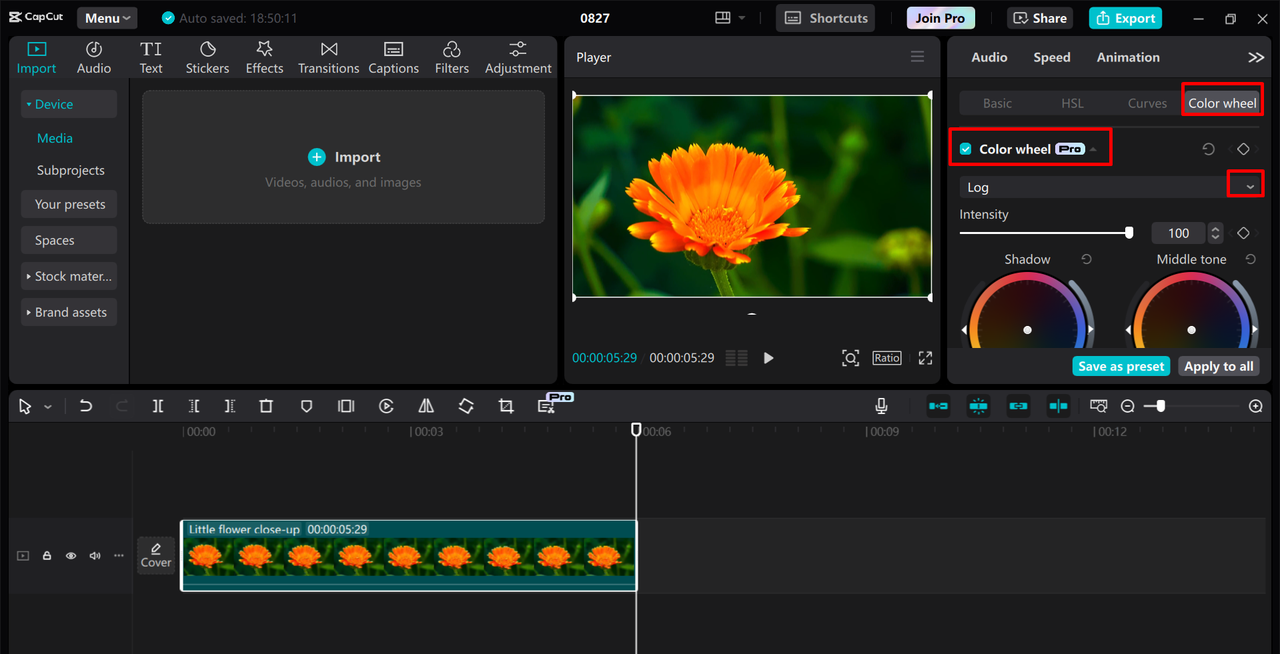Click the preview focus zoom icon
The image size is (1280, 654).
(x=850, y=358)
